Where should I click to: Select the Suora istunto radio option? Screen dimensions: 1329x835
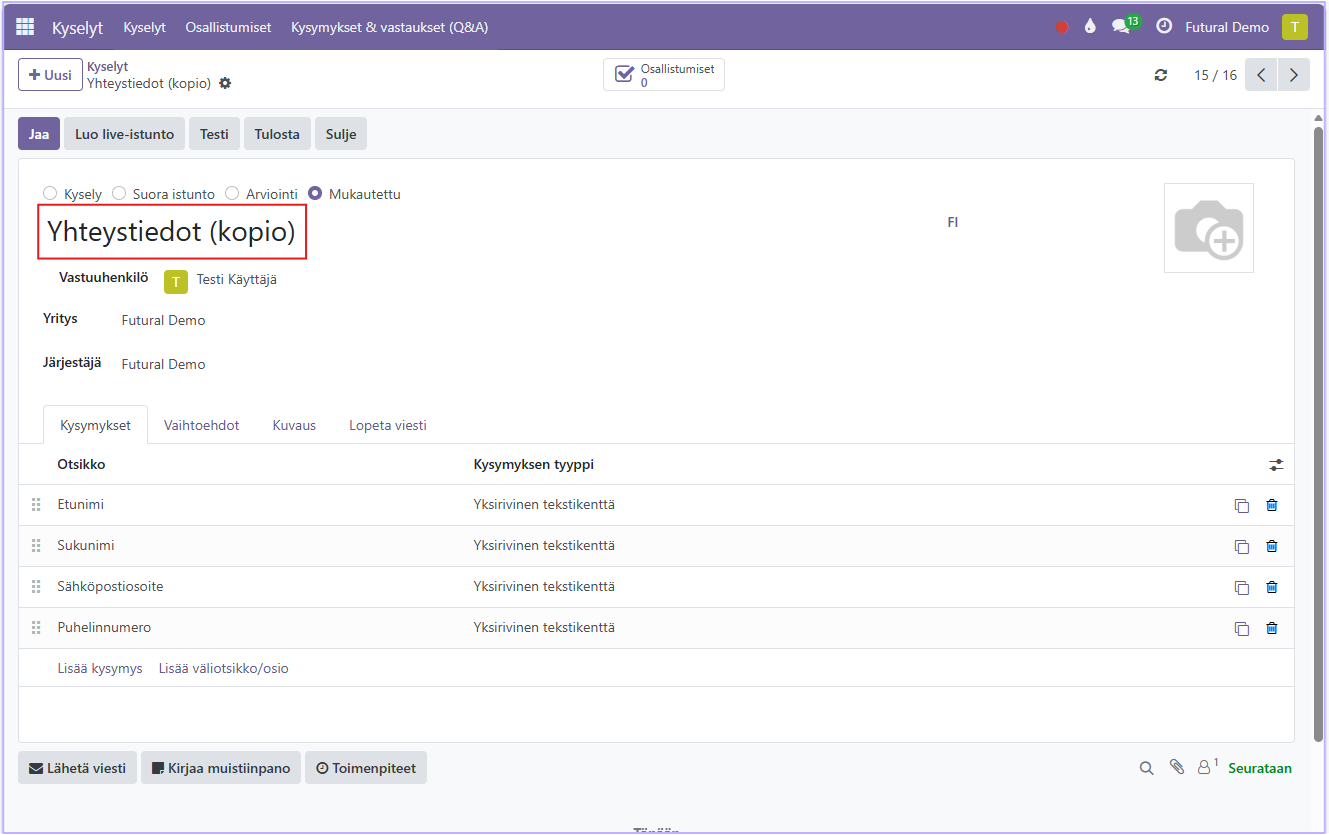(119, 194)
